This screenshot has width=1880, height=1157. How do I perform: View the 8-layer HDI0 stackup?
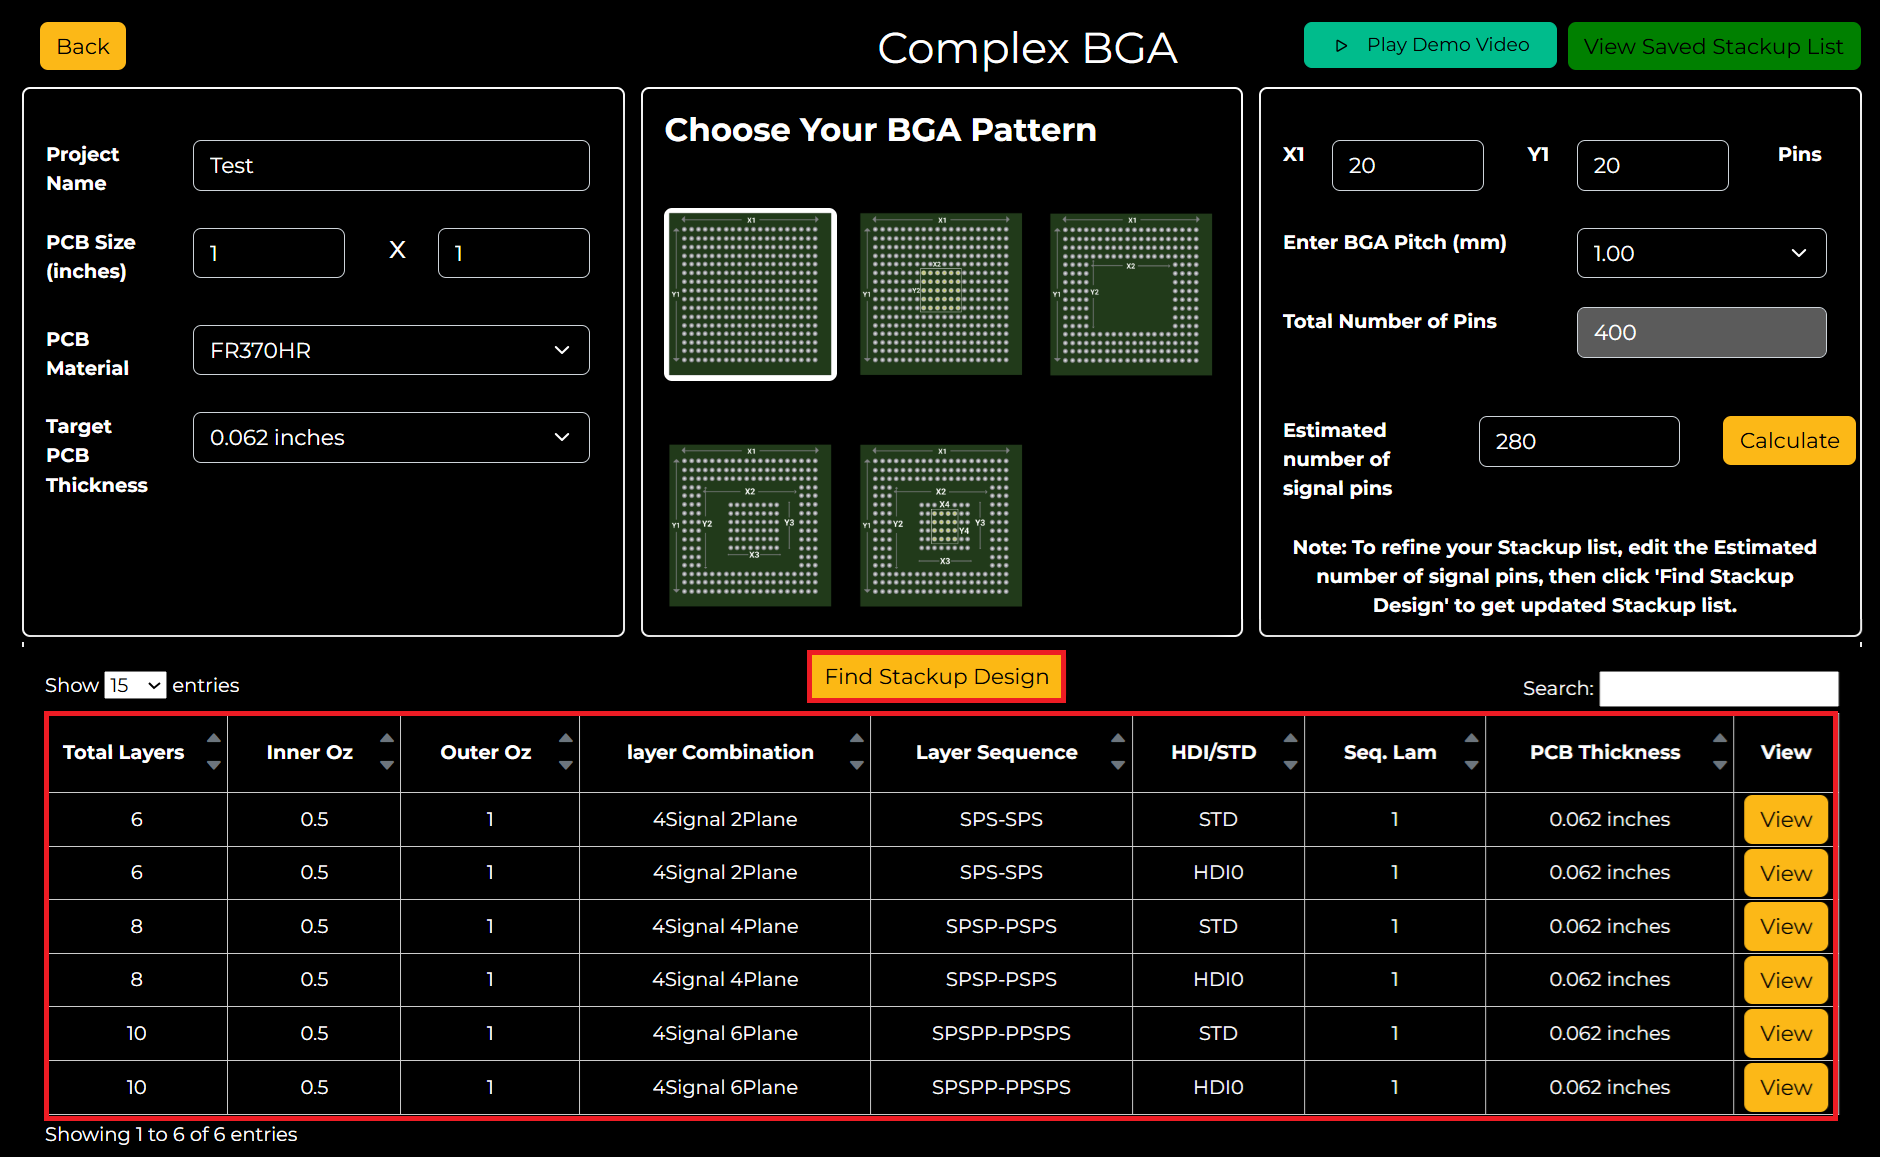coord(1786,980)
